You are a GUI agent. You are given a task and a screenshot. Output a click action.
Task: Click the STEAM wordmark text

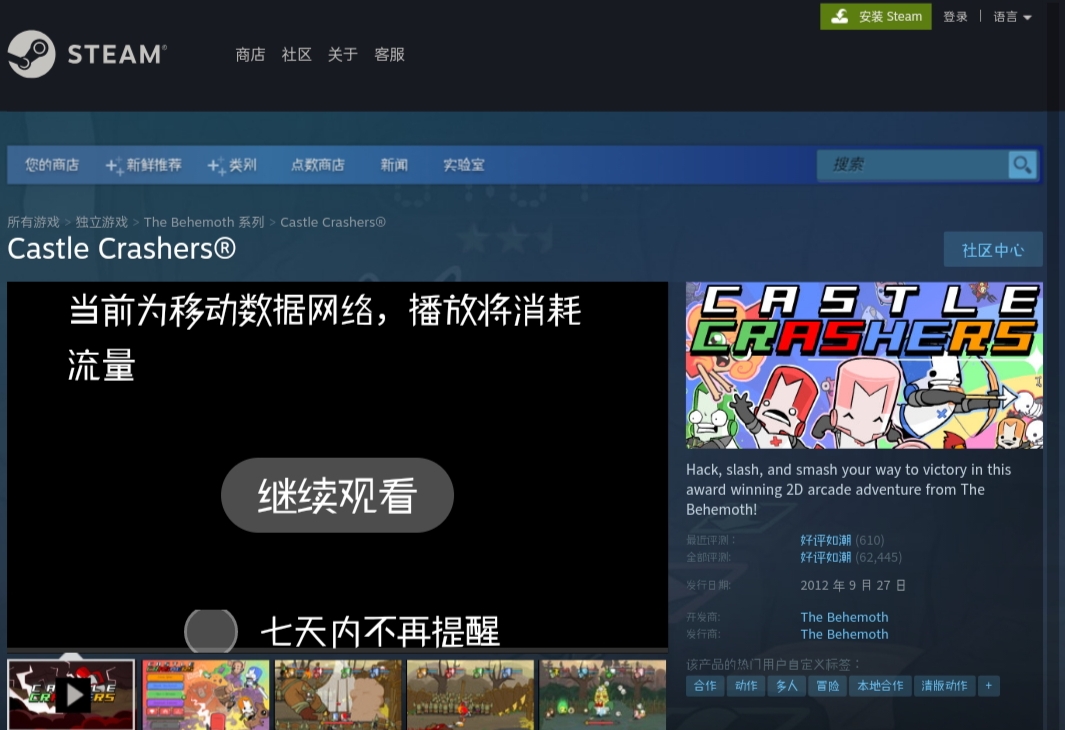[117, 54]
